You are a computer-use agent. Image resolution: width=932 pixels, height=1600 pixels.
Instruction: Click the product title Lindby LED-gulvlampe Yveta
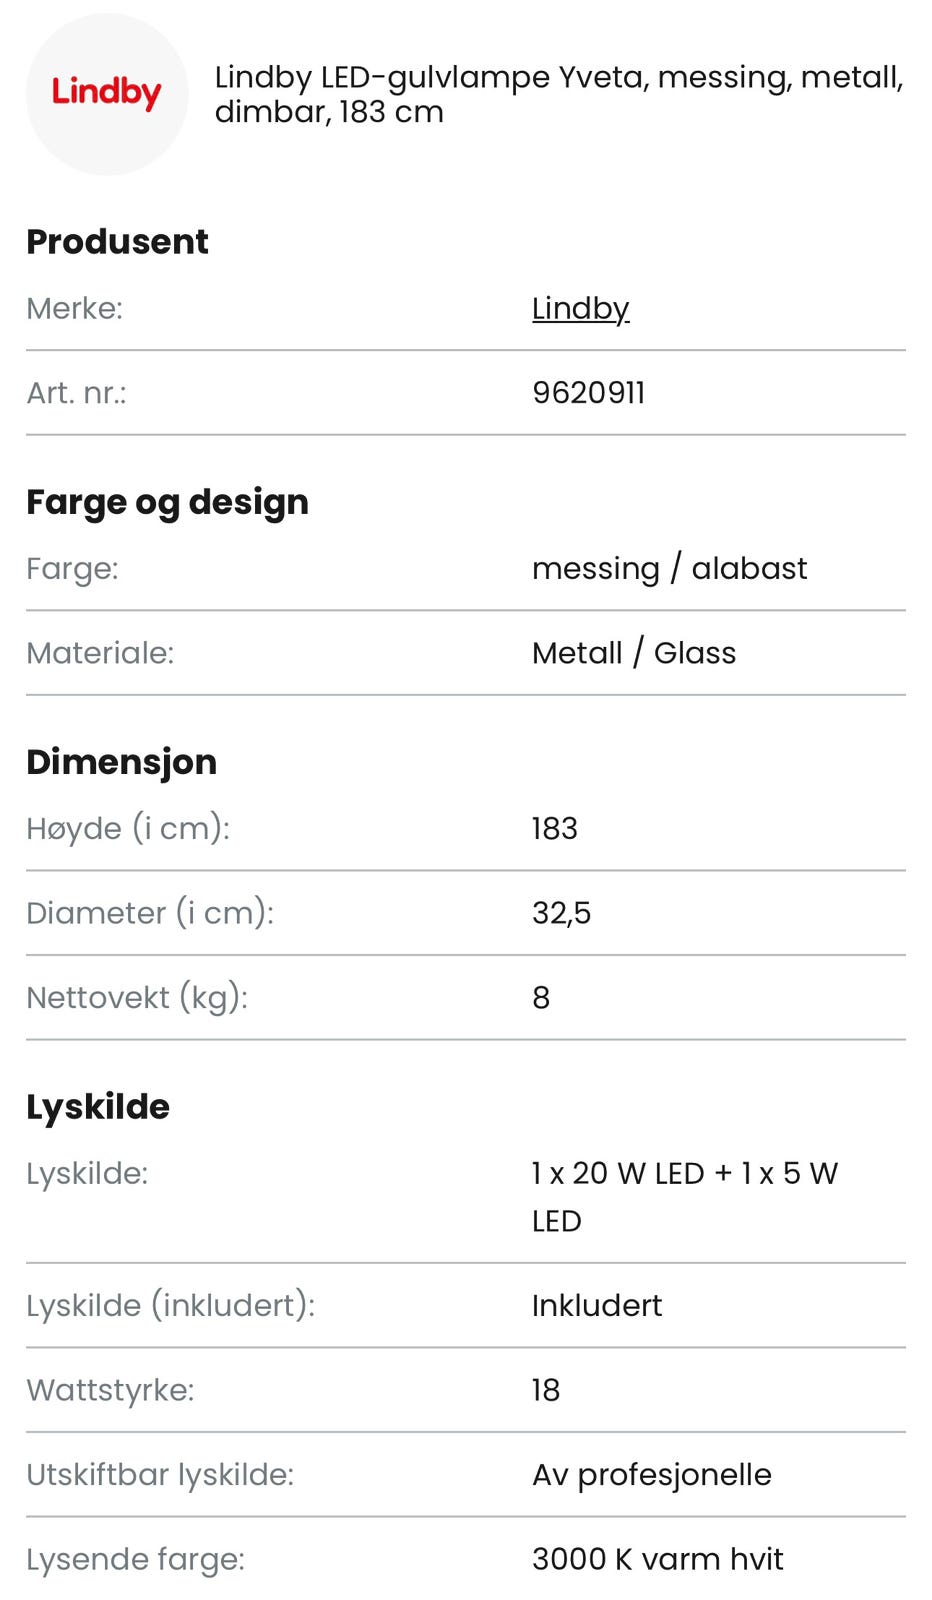click(x=558, y=94)
